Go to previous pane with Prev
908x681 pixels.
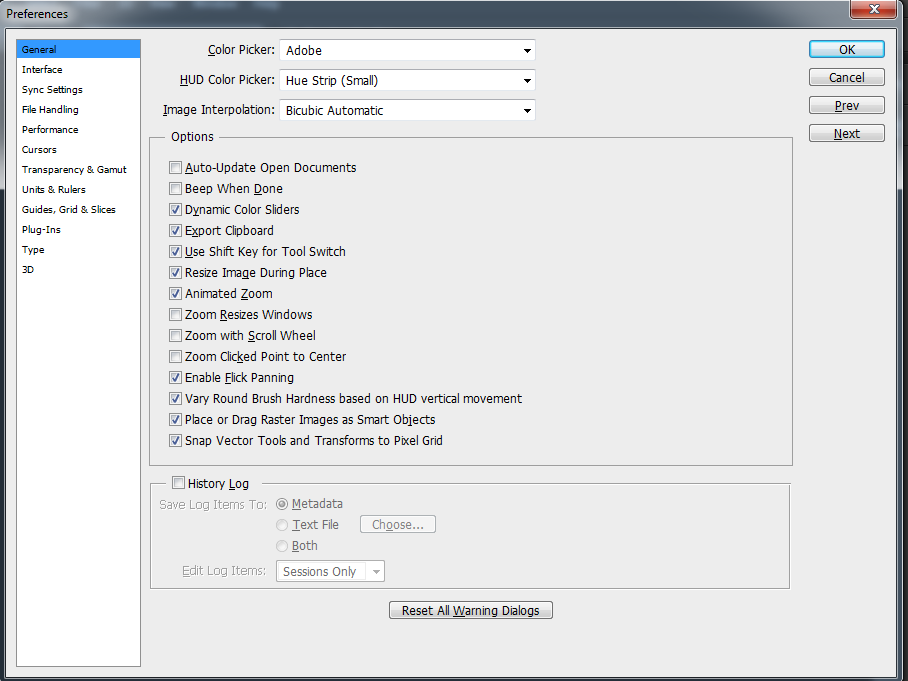[x=847, y=105]
